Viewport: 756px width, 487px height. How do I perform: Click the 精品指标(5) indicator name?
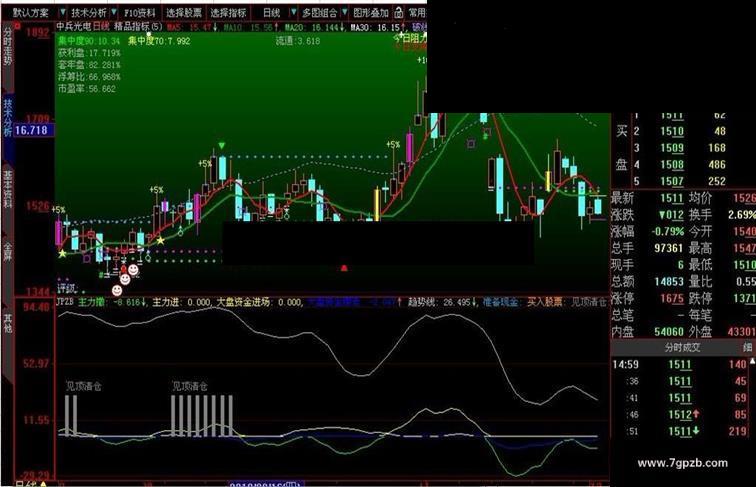point(138,26)
